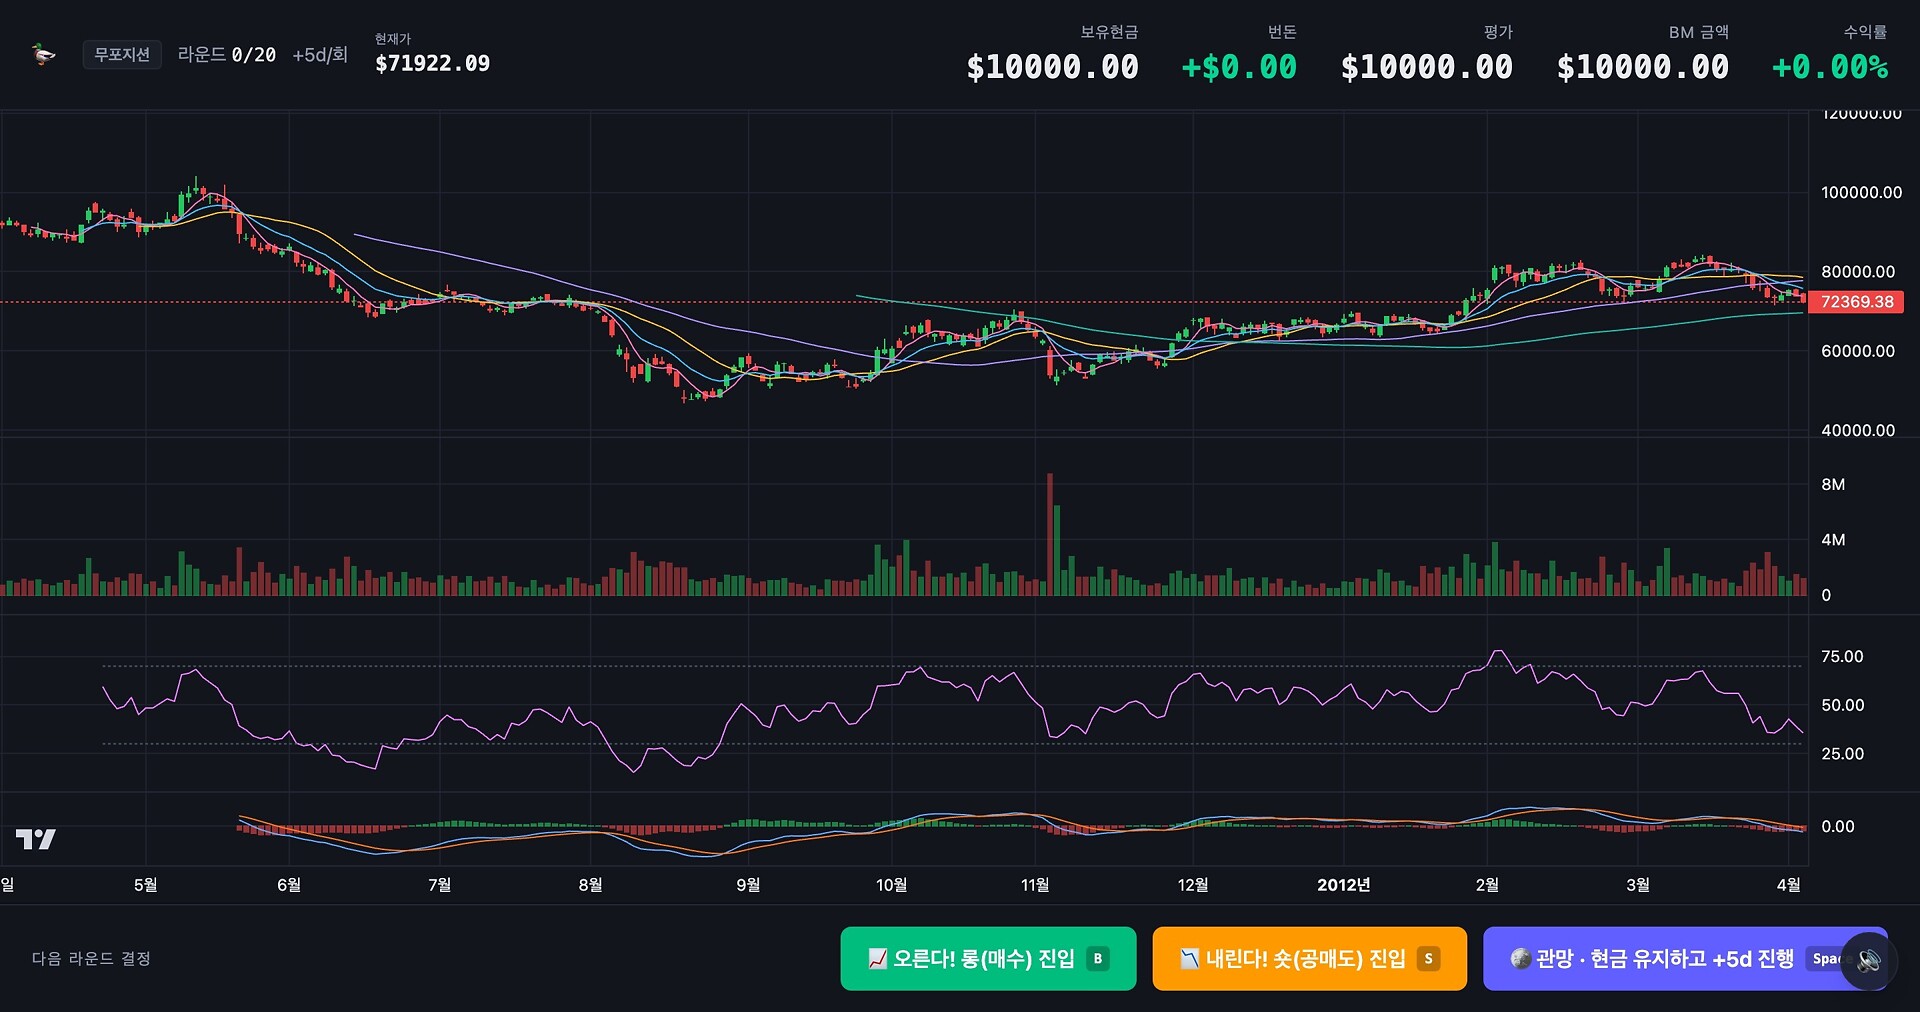Select the 80000.00 price axis label

tap(1858, 272)
